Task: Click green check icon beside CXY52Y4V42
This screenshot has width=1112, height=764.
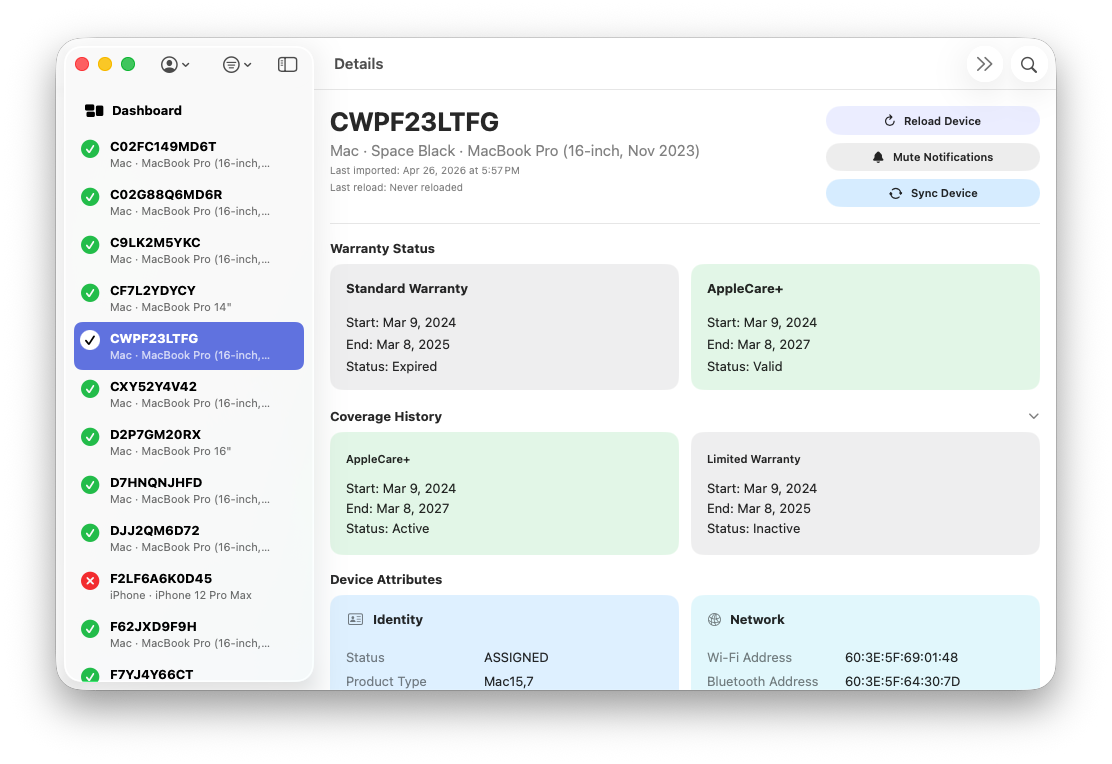Action: click(x=90, y=389)
